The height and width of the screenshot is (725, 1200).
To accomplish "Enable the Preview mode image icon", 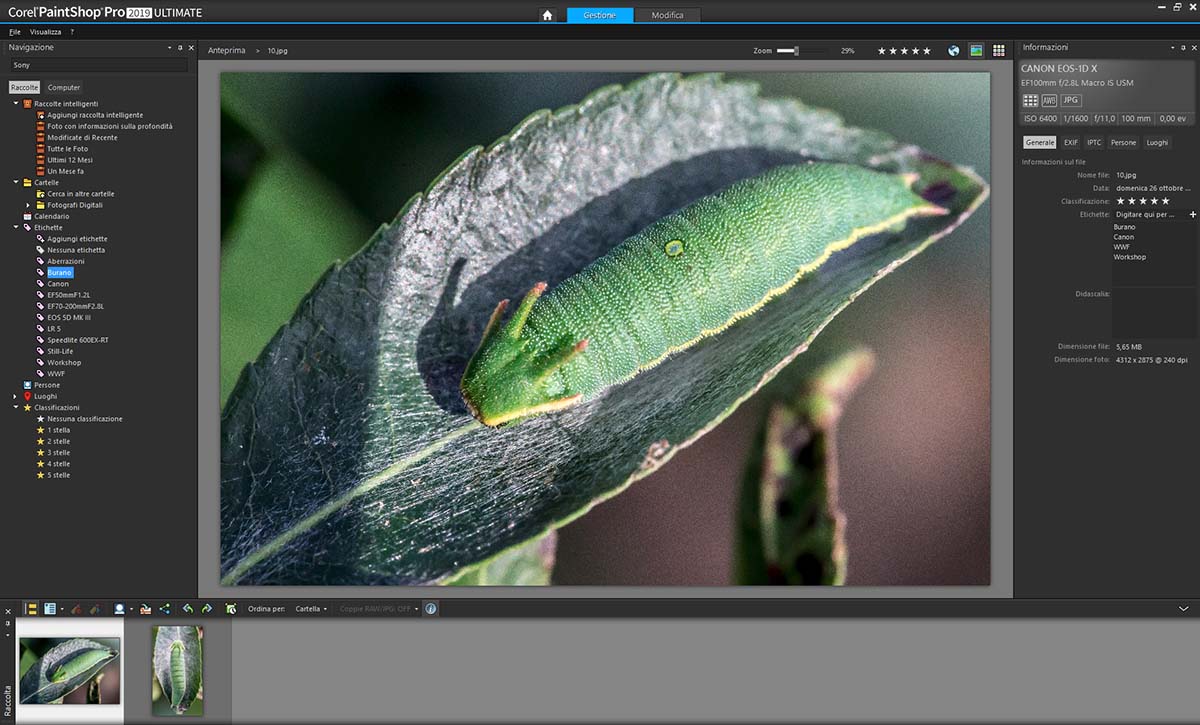I will [976, 50].
